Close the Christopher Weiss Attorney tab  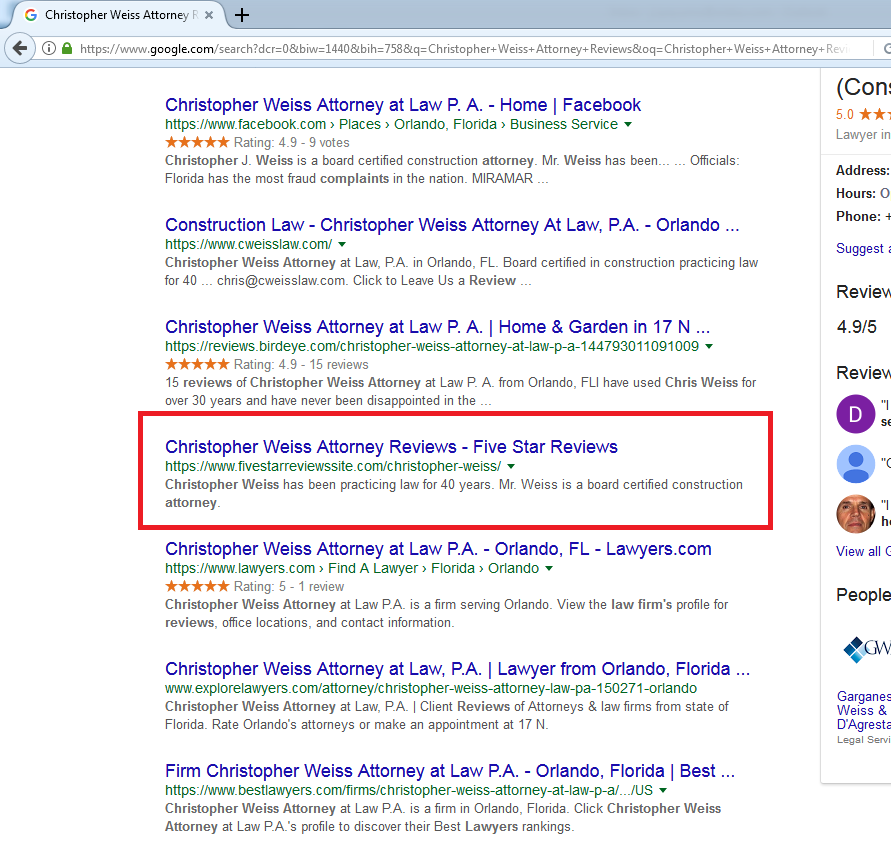click(x=209, y=15)
